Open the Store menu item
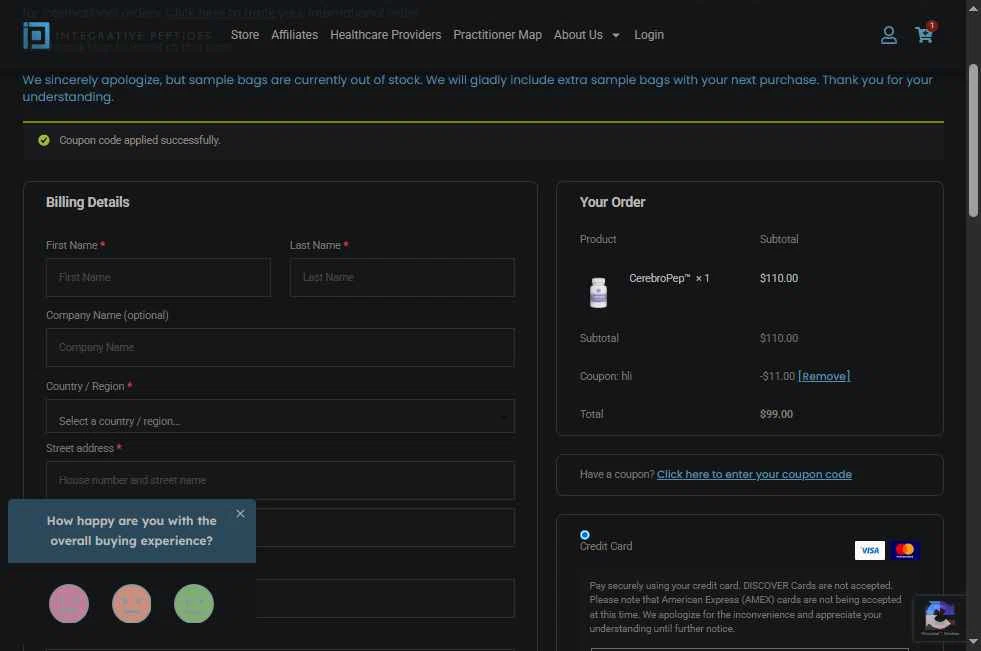 point(245,35)
